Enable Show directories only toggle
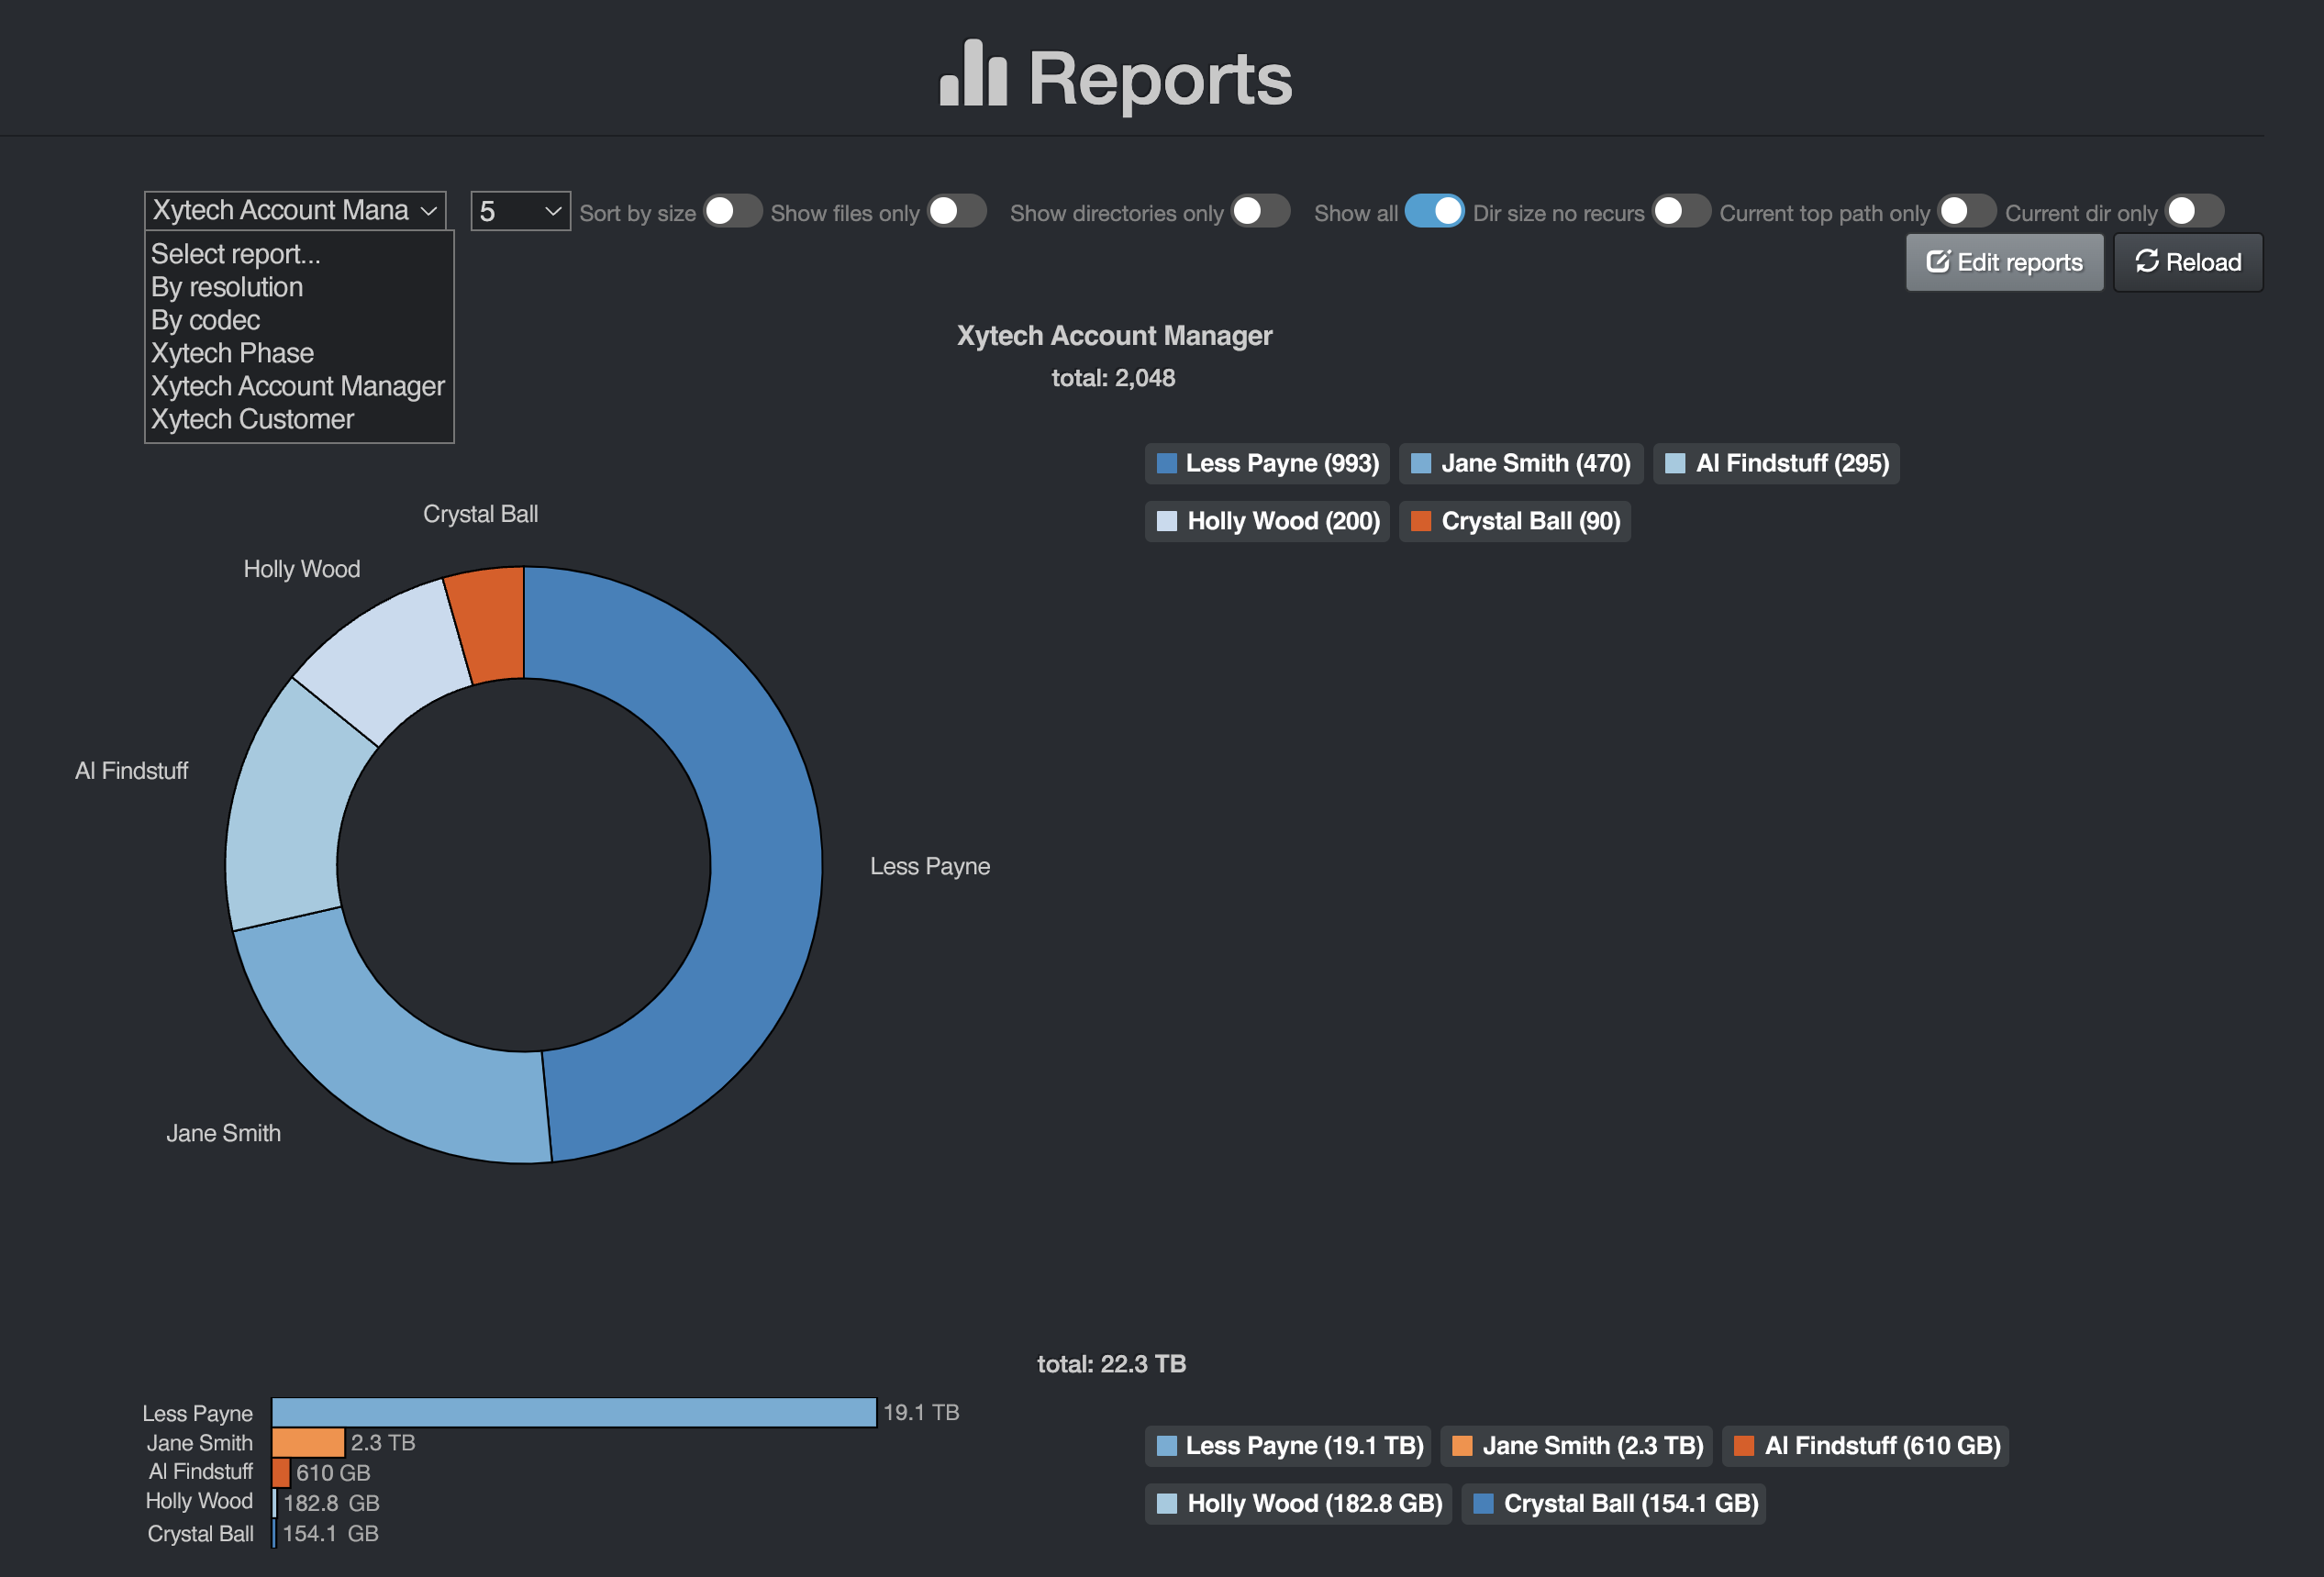The width and height of the screenshot is (2324, 1577). (x=1259, y=212)
